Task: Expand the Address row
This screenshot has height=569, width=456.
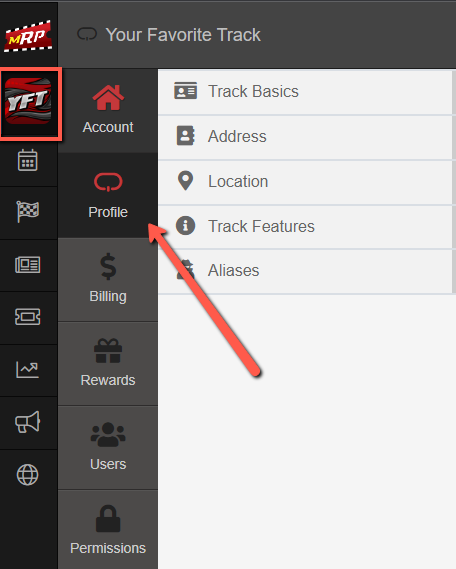Action: coord(305,137)
